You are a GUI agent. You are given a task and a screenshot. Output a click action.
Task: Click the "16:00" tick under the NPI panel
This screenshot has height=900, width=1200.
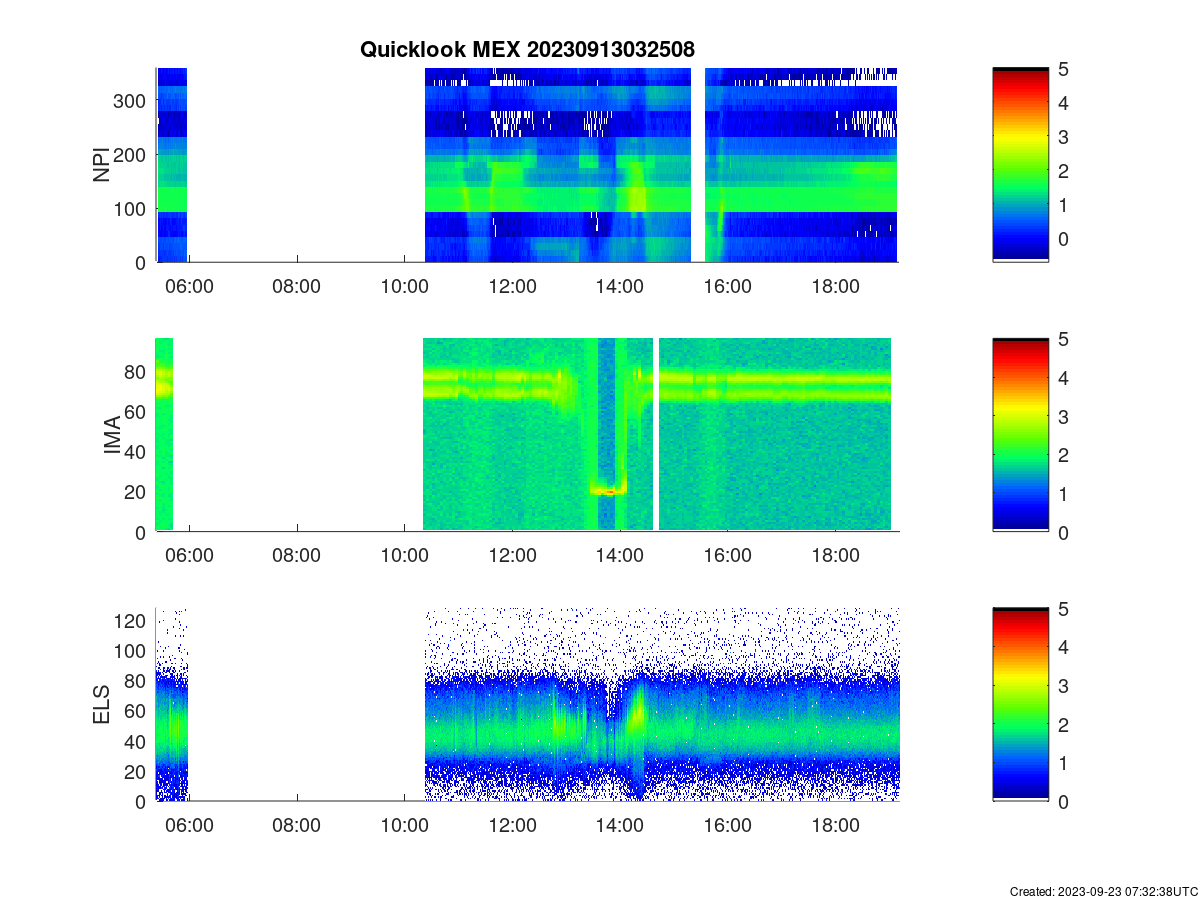click(x=728, y=286)
